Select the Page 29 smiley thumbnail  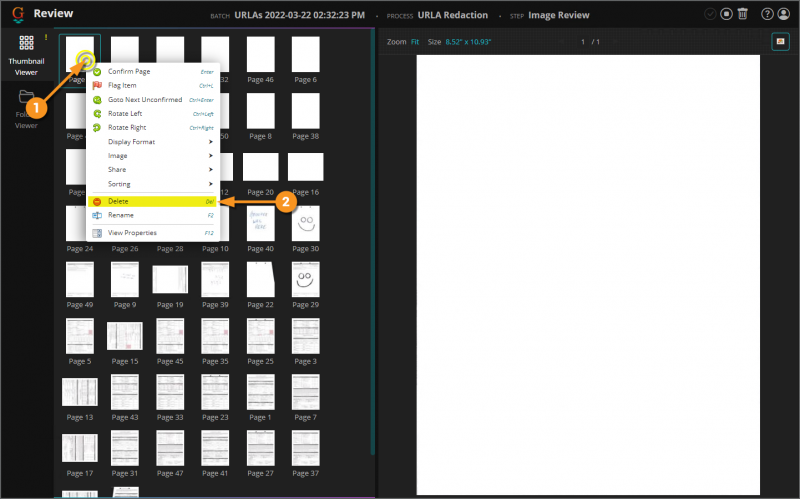pyautogui.click(x=305, y=279)
